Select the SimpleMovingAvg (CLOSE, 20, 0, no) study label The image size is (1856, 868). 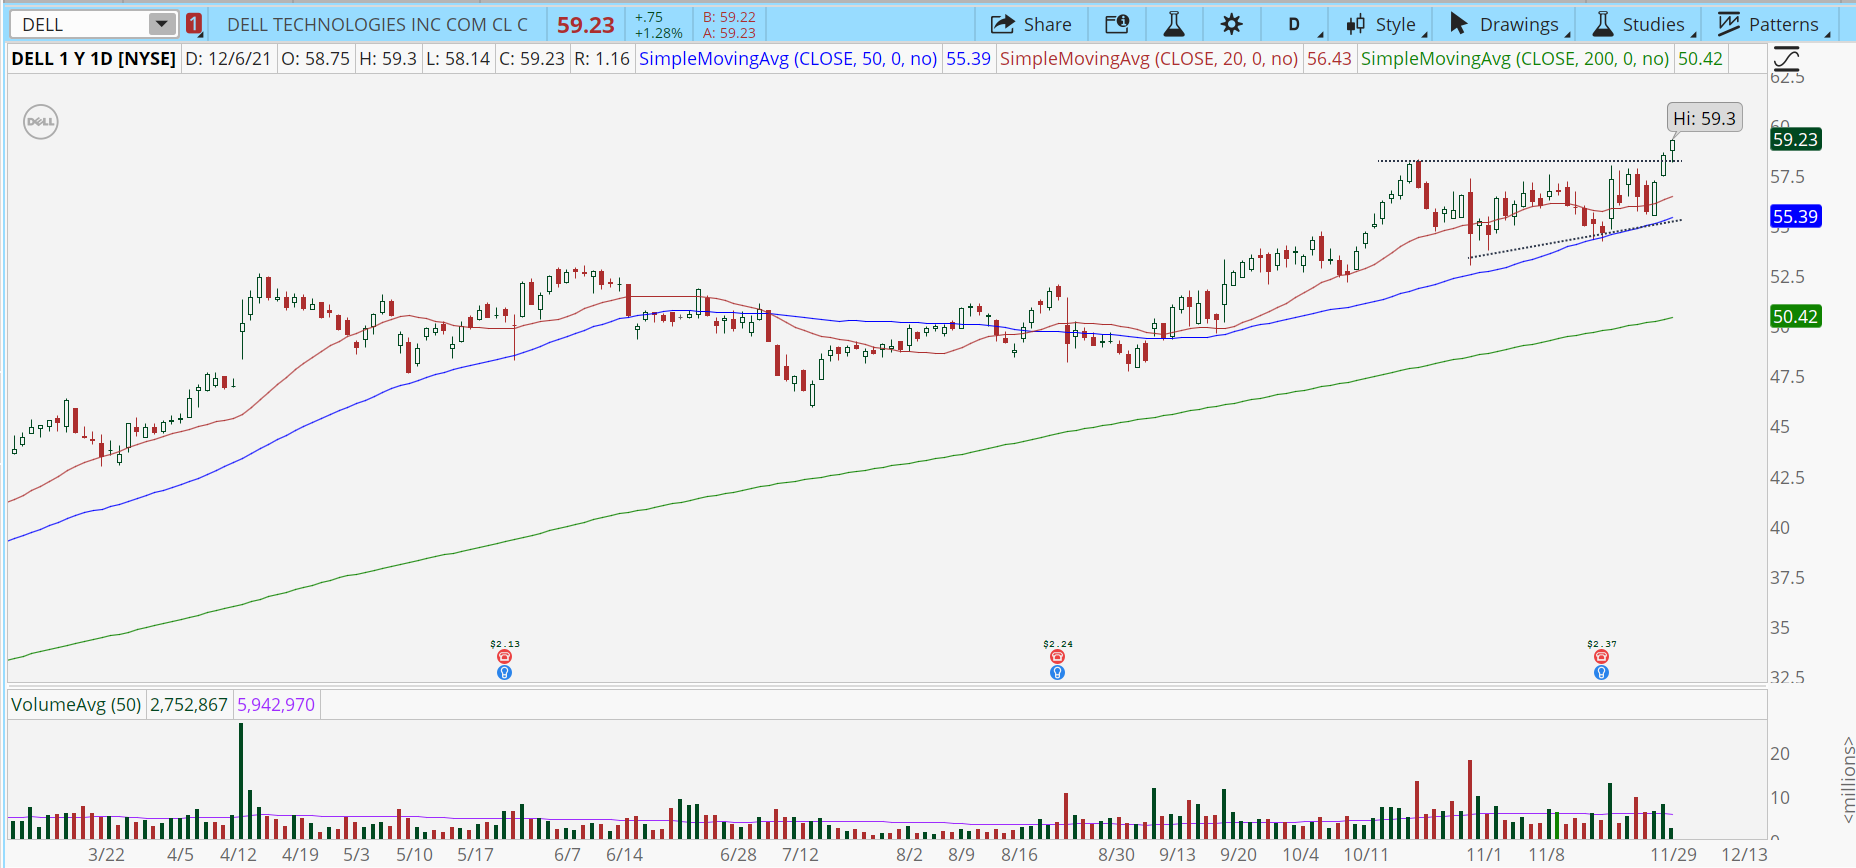pyautogui.click(x=1149, y=59)
